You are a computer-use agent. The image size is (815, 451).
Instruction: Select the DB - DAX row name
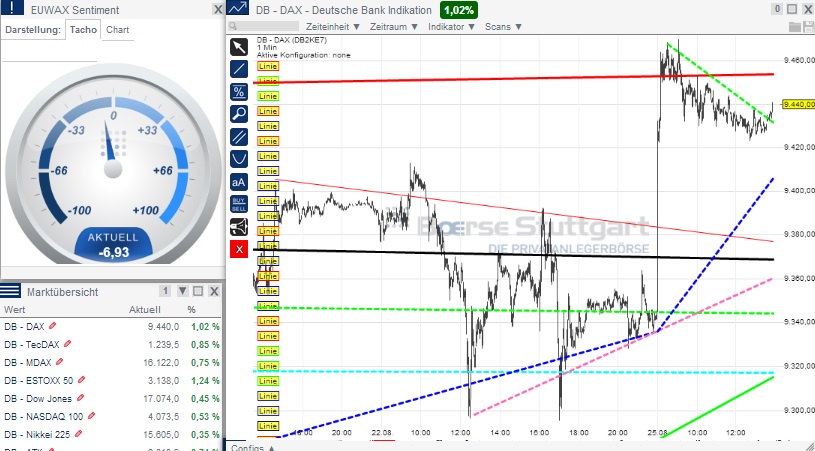pos(24,326)
